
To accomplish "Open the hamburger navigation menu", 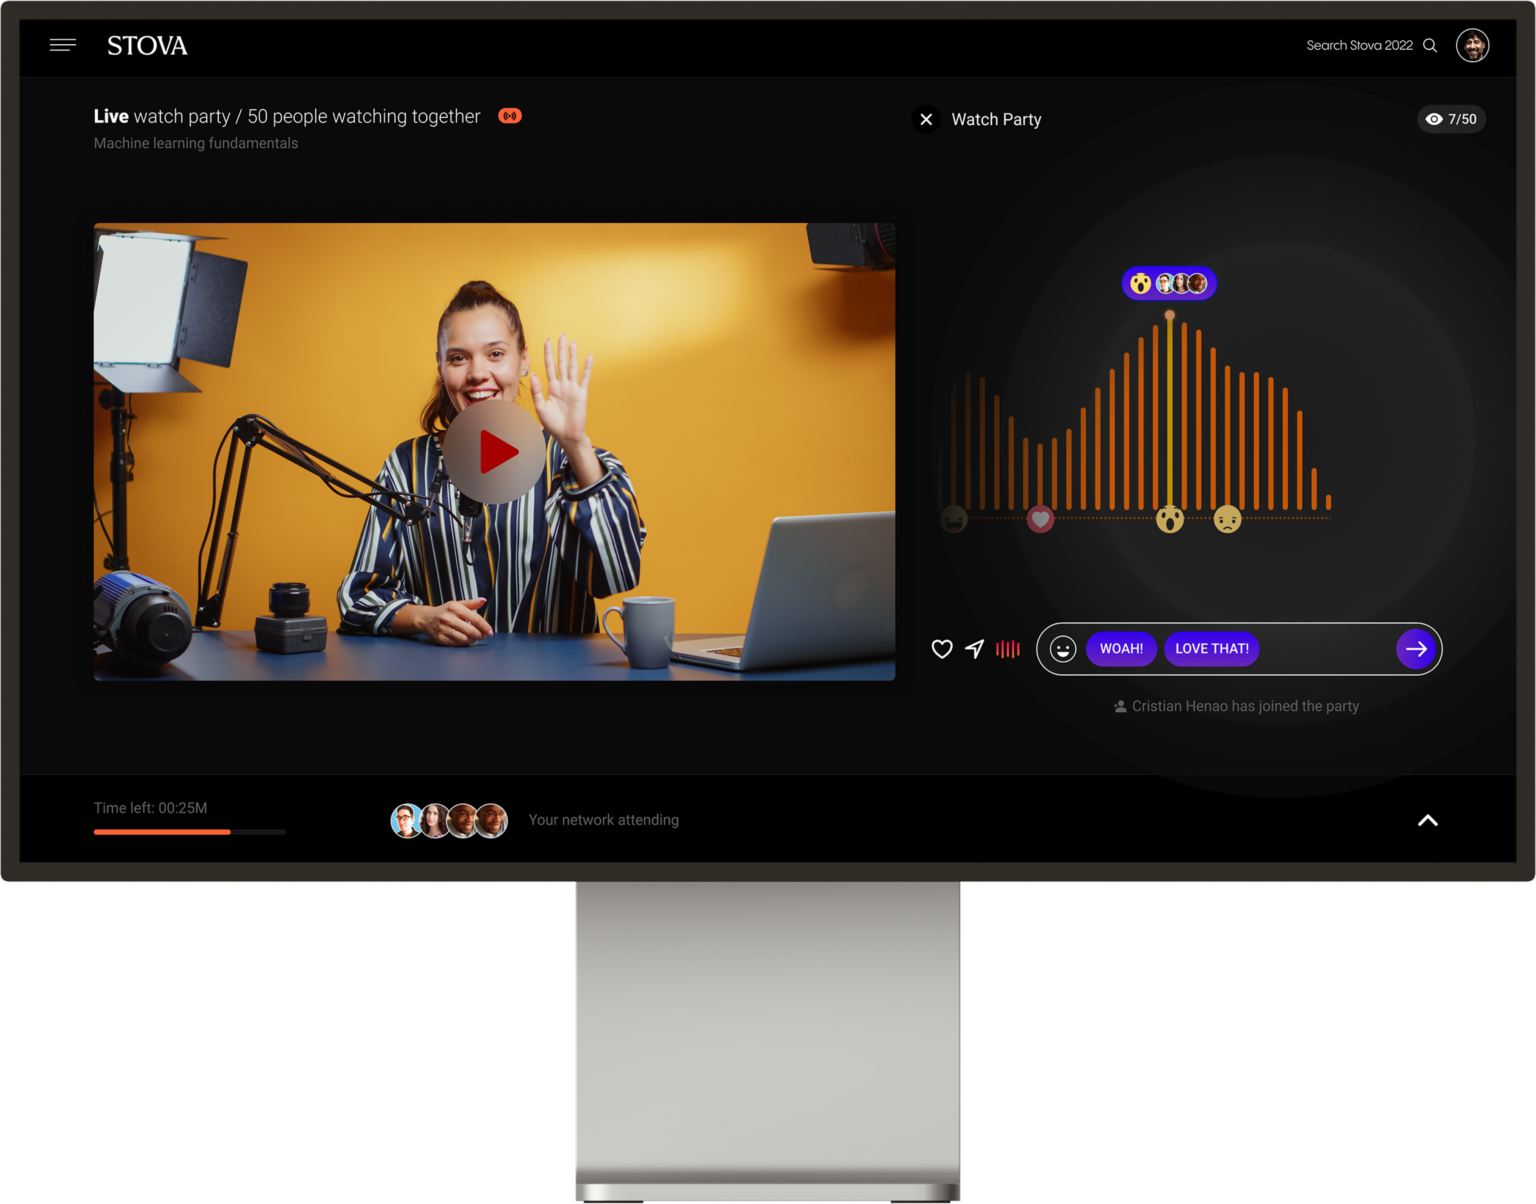I will [62, 45].
